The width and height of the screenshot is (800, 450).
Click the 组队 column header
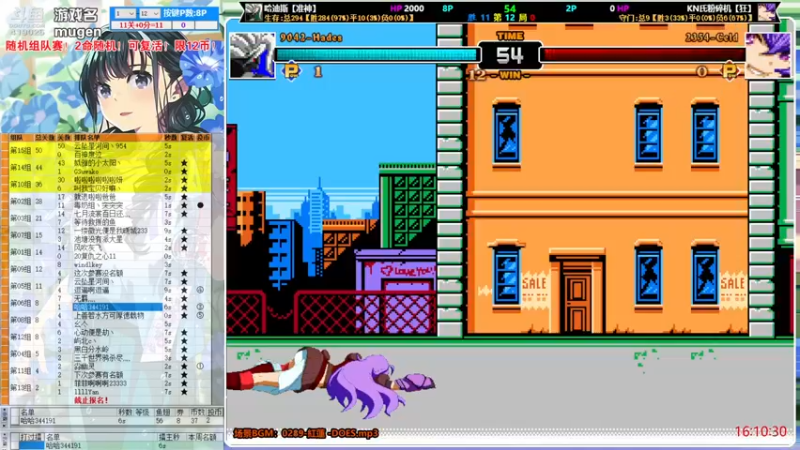pyautogui.click(x=17, y=138)
